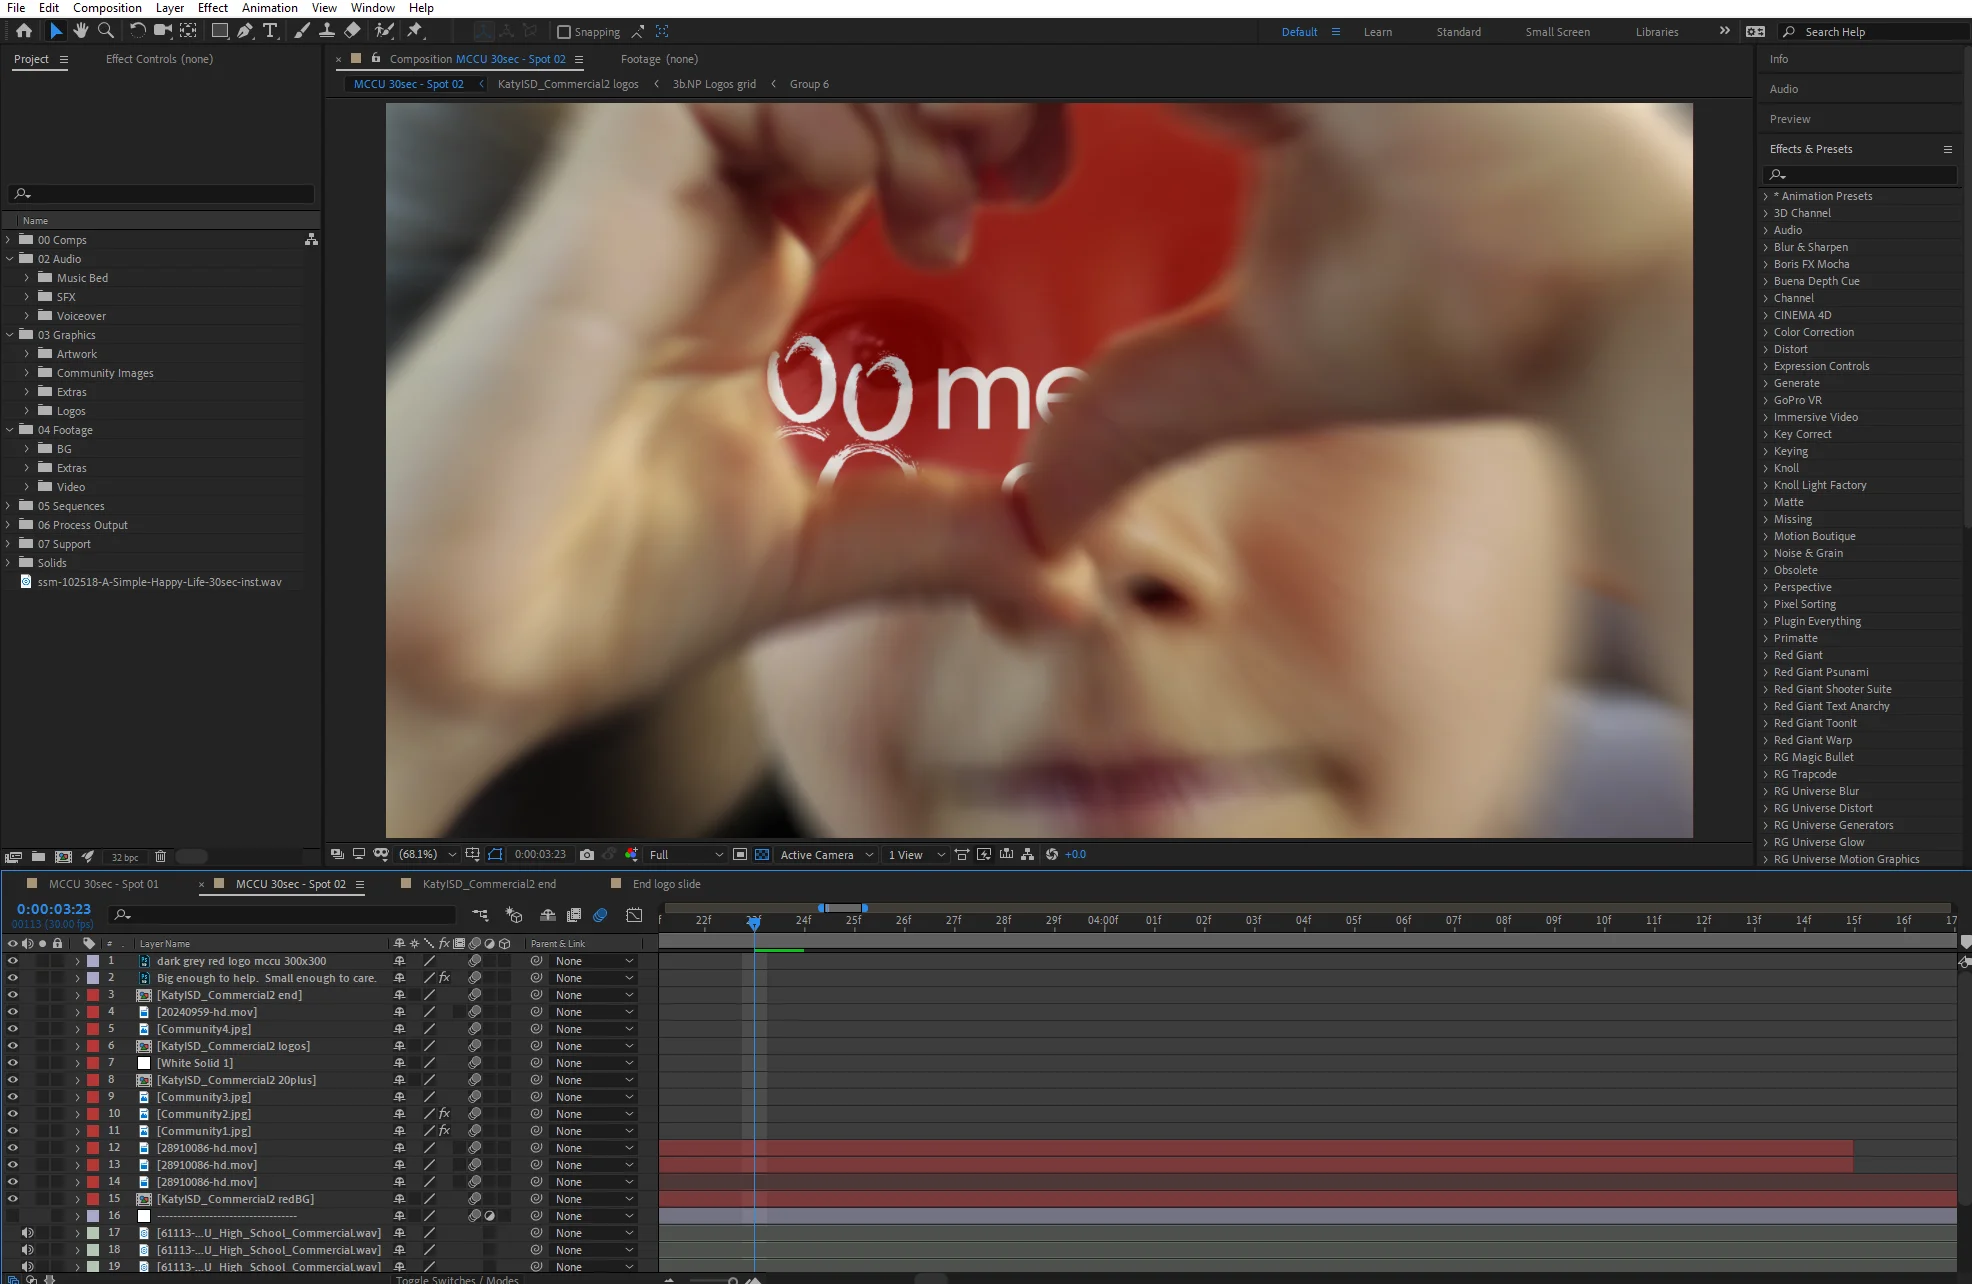This screenshot has height=1284, width=1972.
Task: Switch to the Learn workspace
Action: click(1378, 32)
